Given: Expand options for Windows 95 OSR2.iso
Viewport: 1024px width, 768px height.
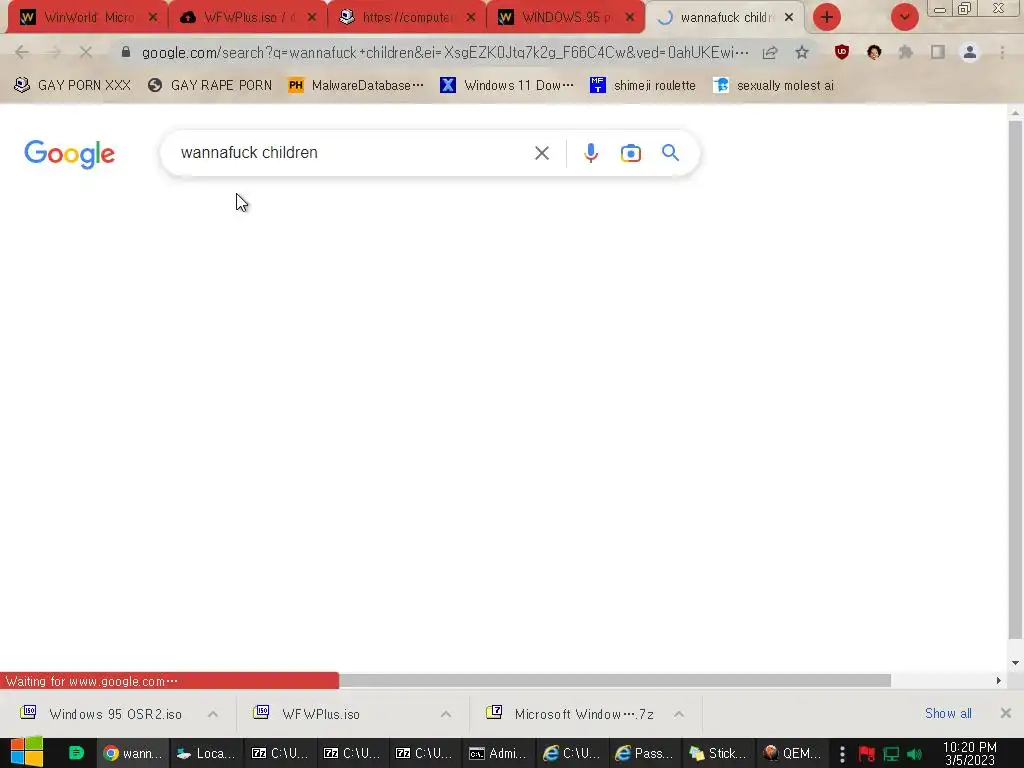Looking at the screenshot, I should (213, 714).
